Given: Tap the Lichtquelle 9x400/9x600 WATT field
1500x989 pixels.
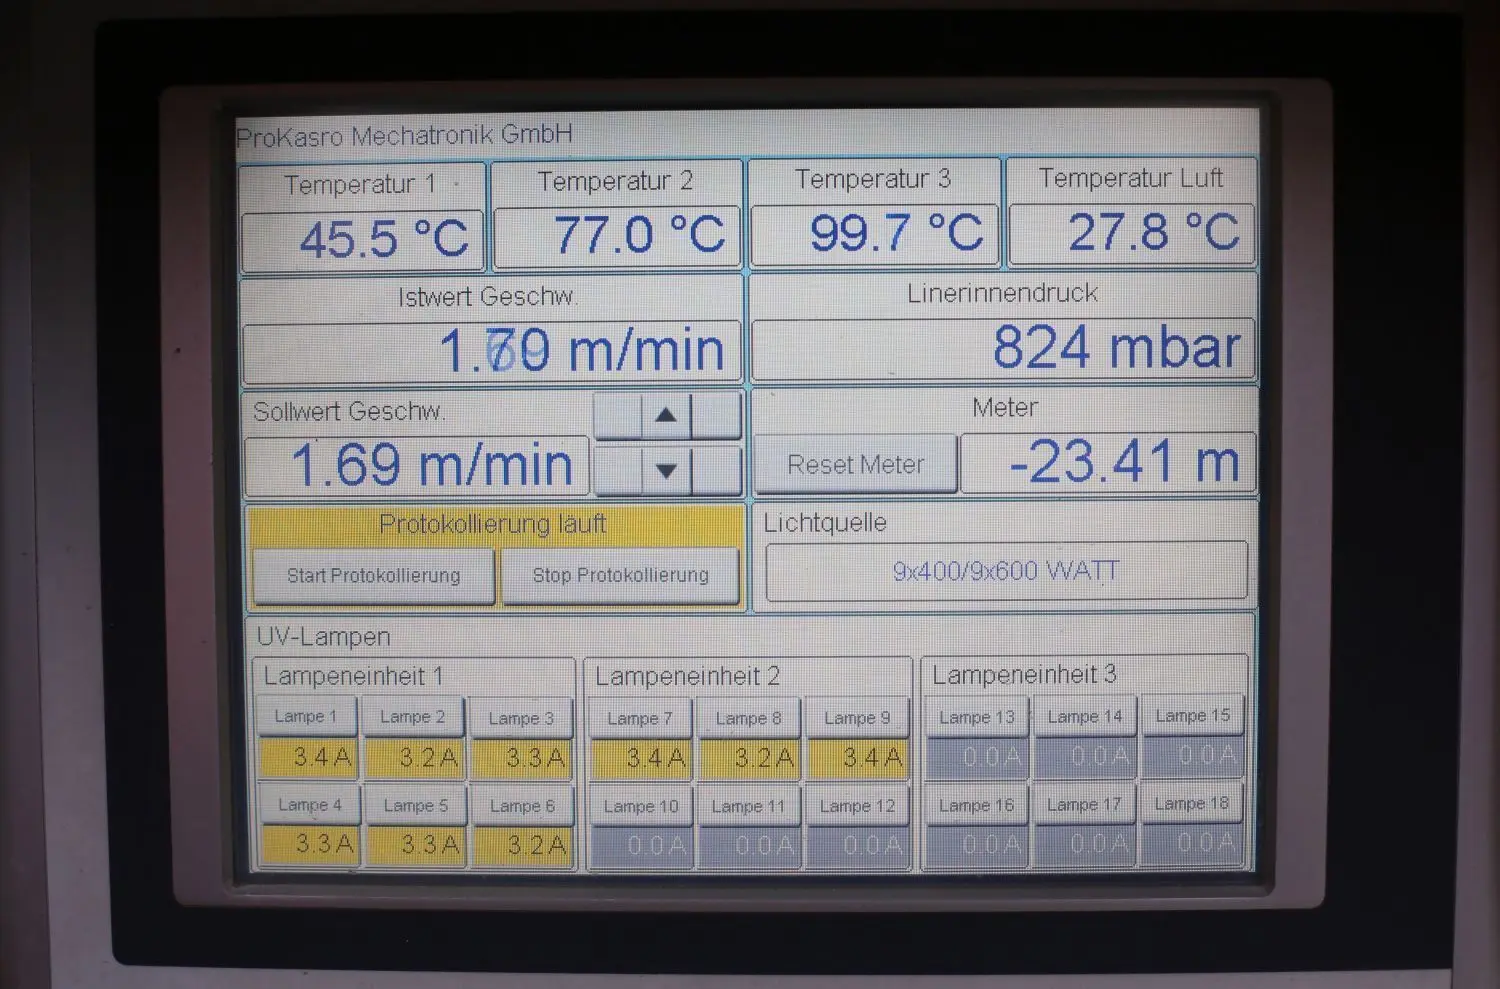Looking at the screenshot, I should click(1006, 571).
